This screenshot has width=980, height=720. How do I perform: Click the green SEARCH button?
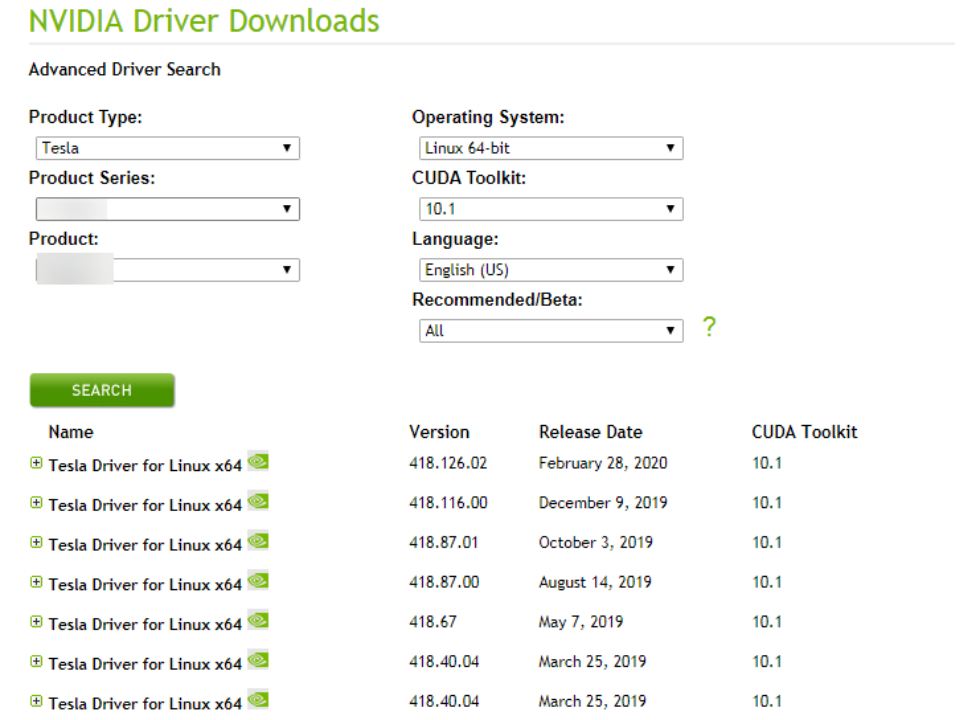point(102,390)
